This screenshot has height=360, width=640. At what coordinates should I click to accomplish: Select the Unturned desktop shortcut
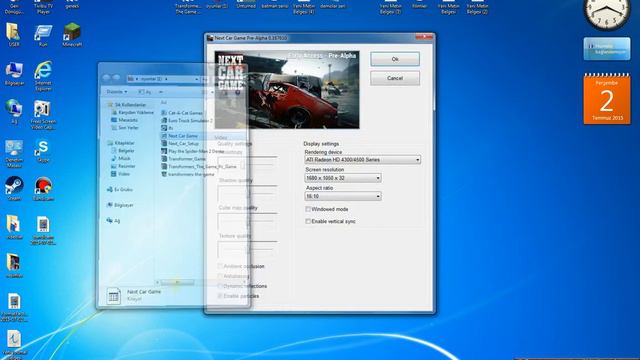click(x=246, y=4)
